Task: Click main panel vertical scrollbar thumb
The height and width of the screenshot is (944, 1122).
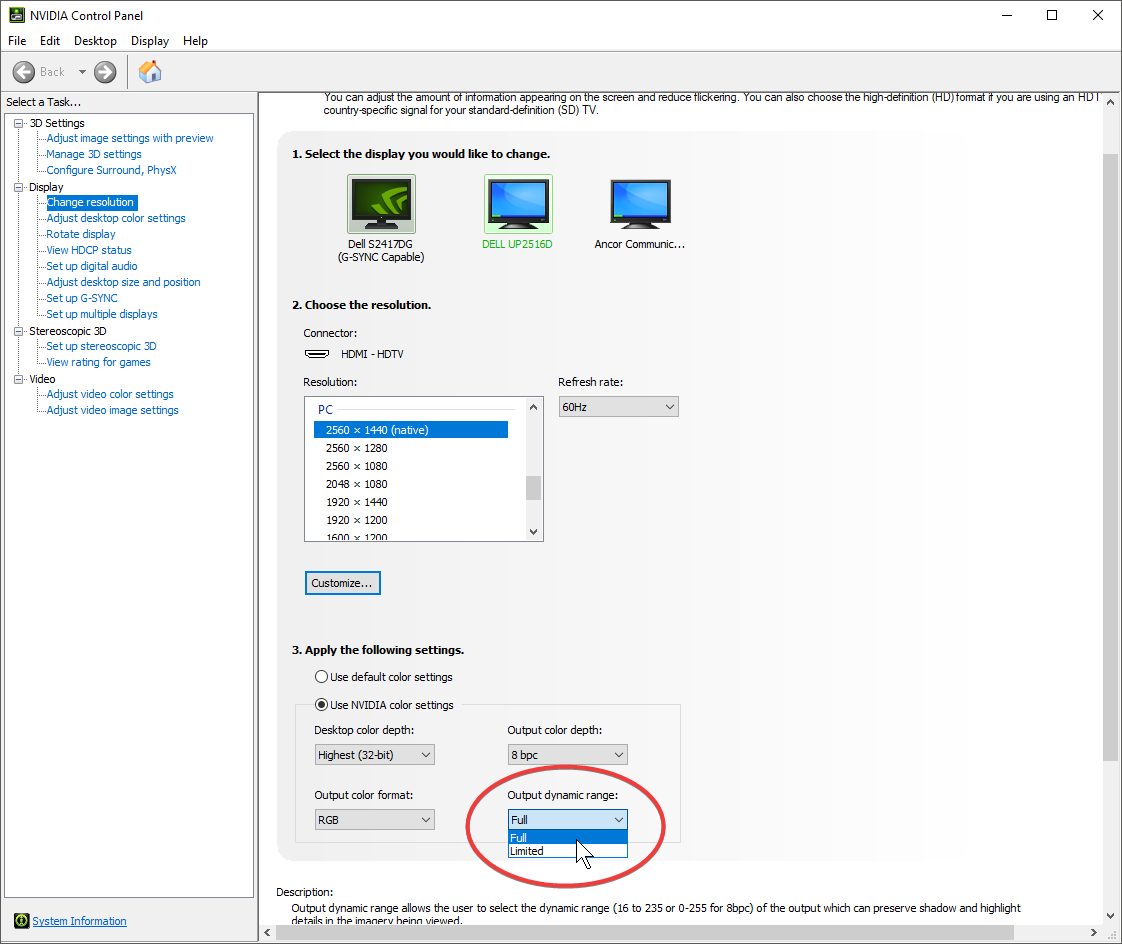Action: tap(1110, 458)
